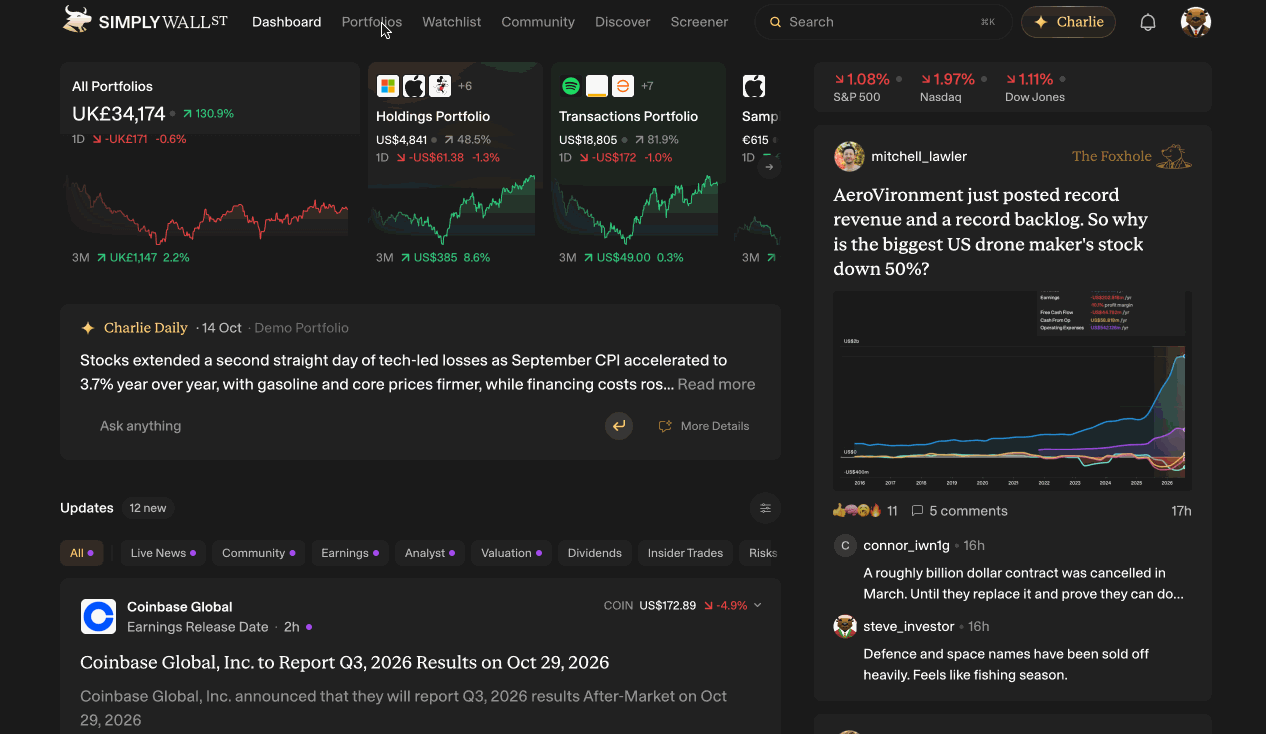Click the steve_investor username
This screenshot has width=1266, height=734.
click(908, 626)
